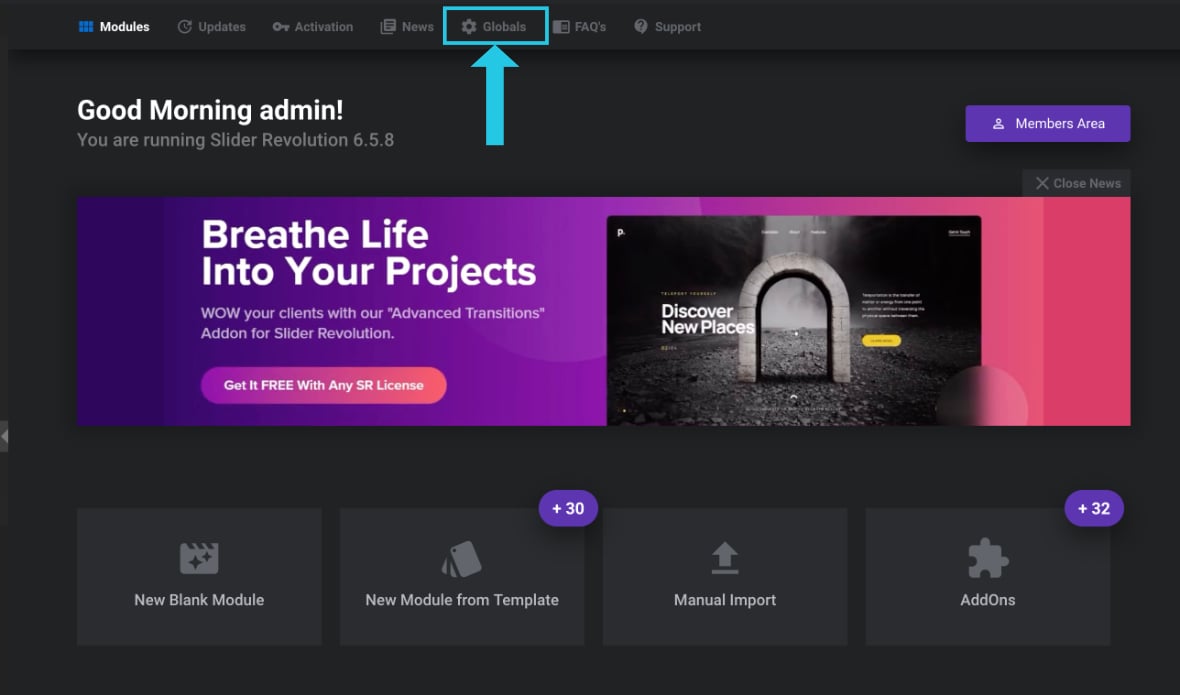Go to the Activation tab

tap(312, 27)
